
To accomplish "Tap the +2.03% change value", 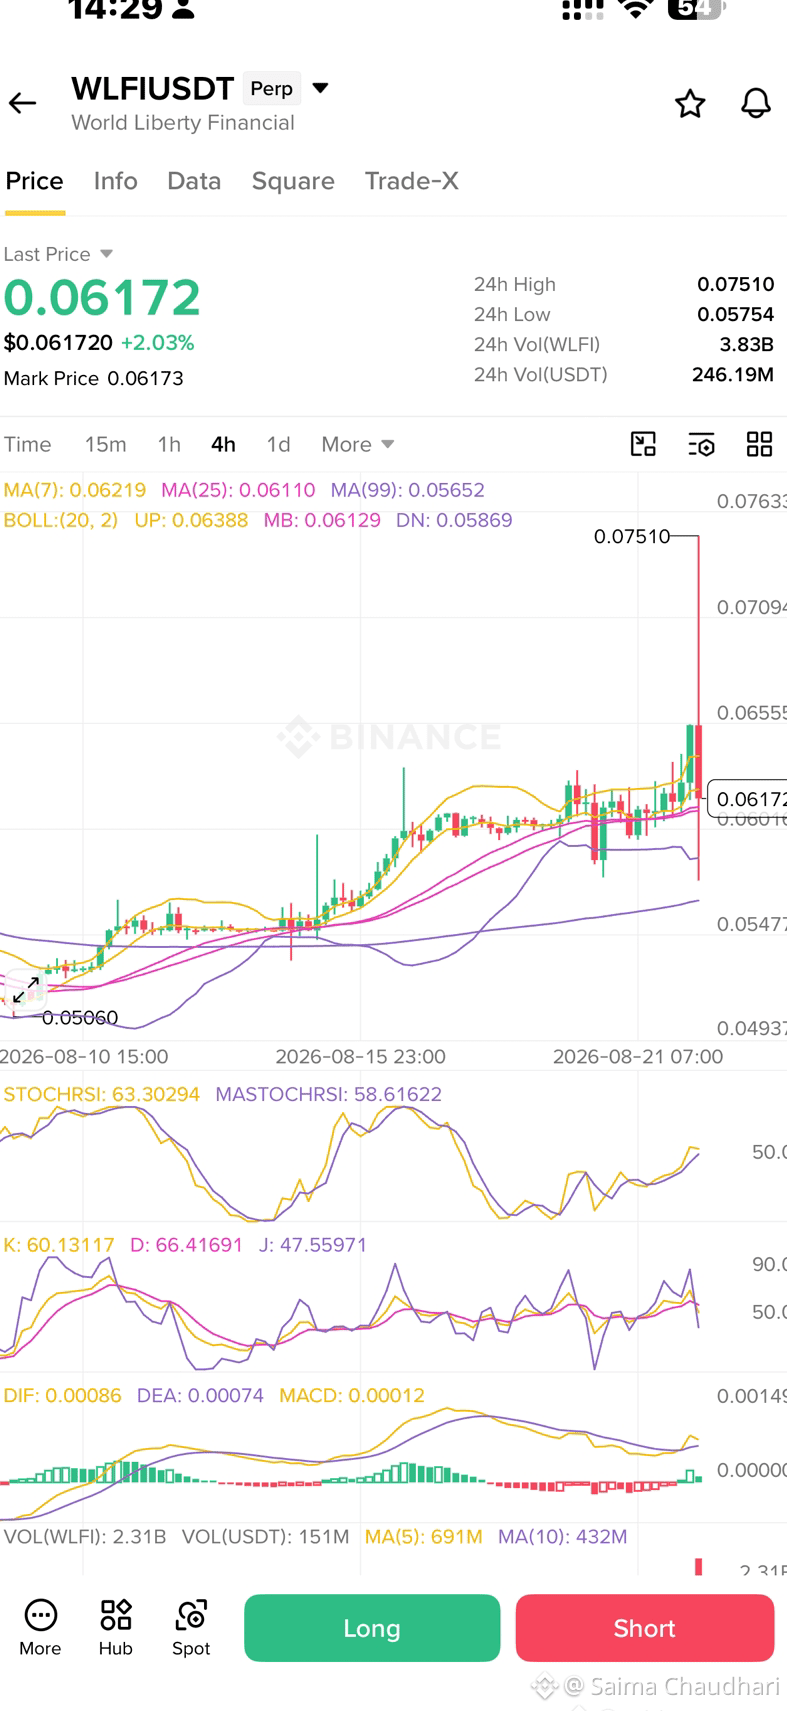I will (158, 343).
